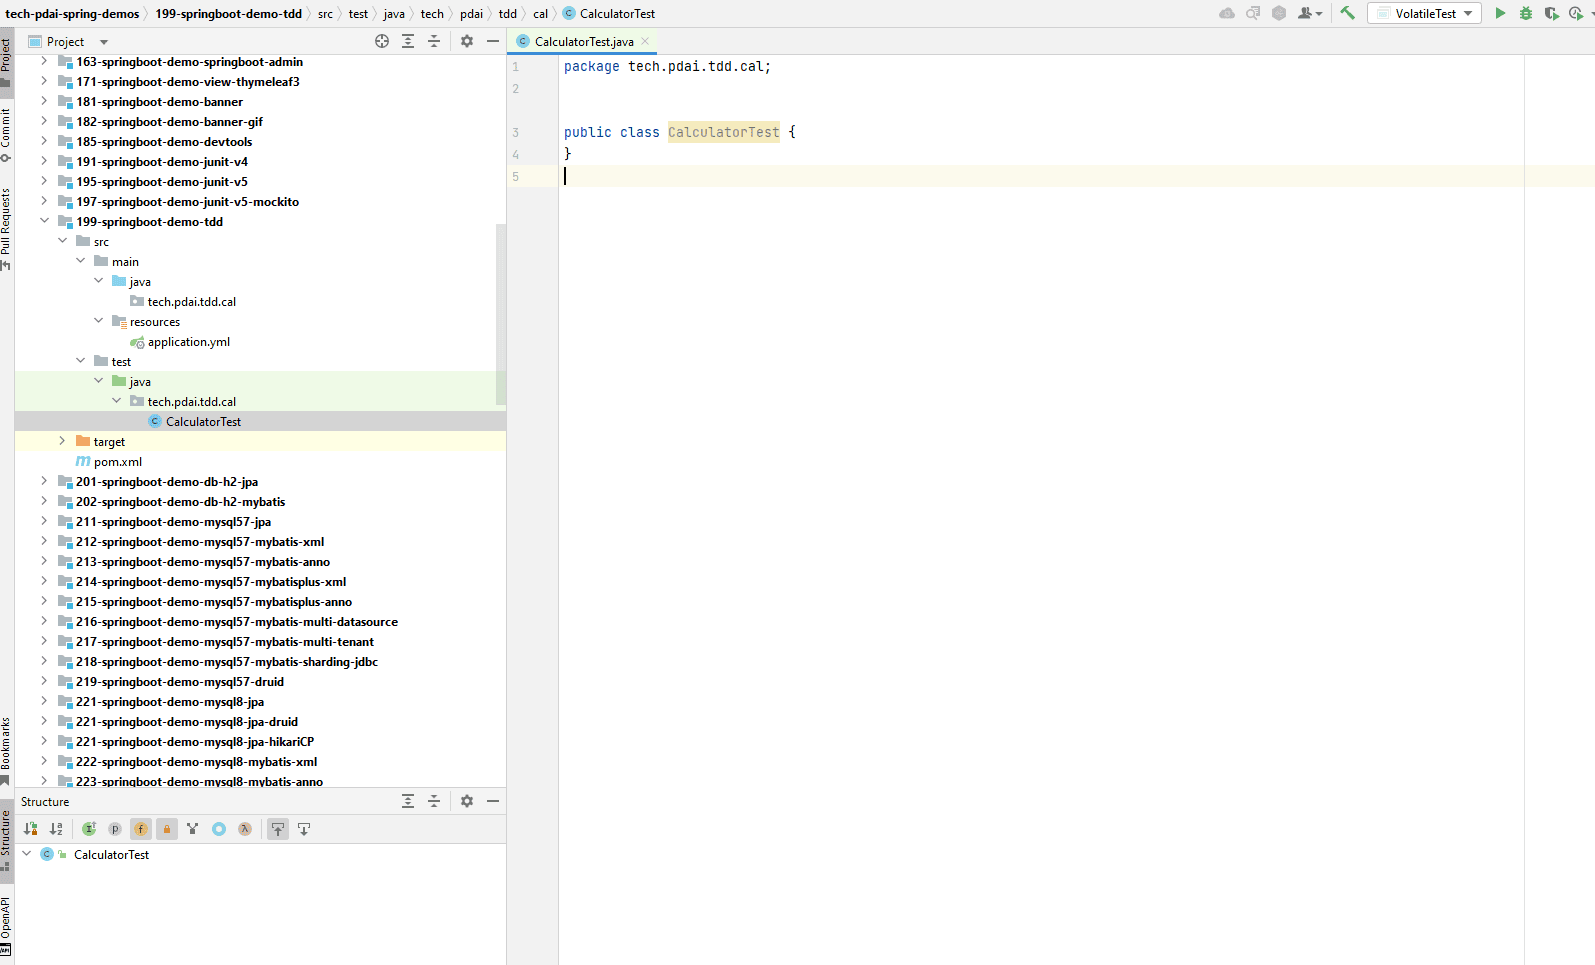Expand all in the Project panel toolbar
This screenshot has width=1595, height=965.
408,41
